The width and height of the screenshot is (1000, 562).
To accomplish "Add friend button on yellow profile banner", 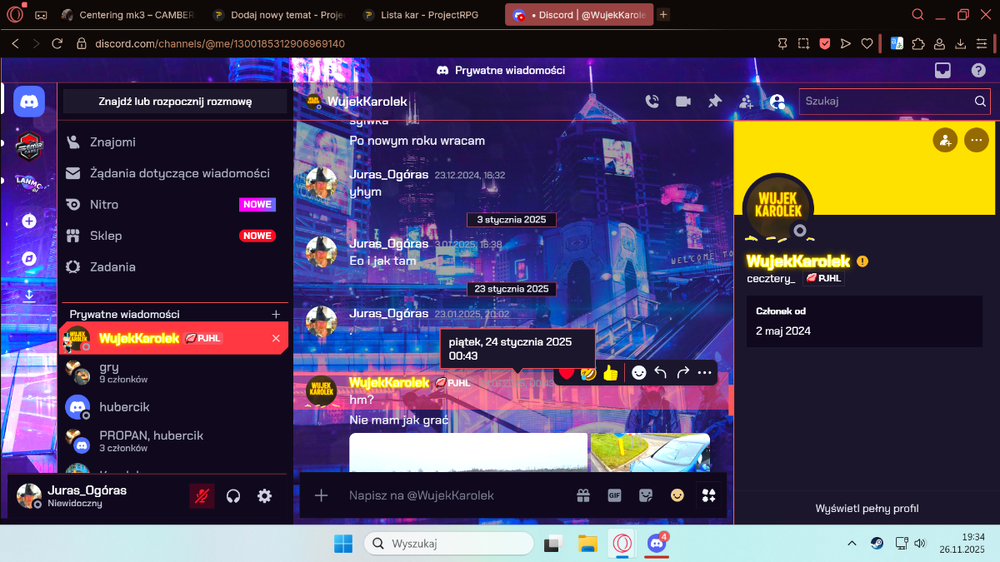I will tap(945, 140).
